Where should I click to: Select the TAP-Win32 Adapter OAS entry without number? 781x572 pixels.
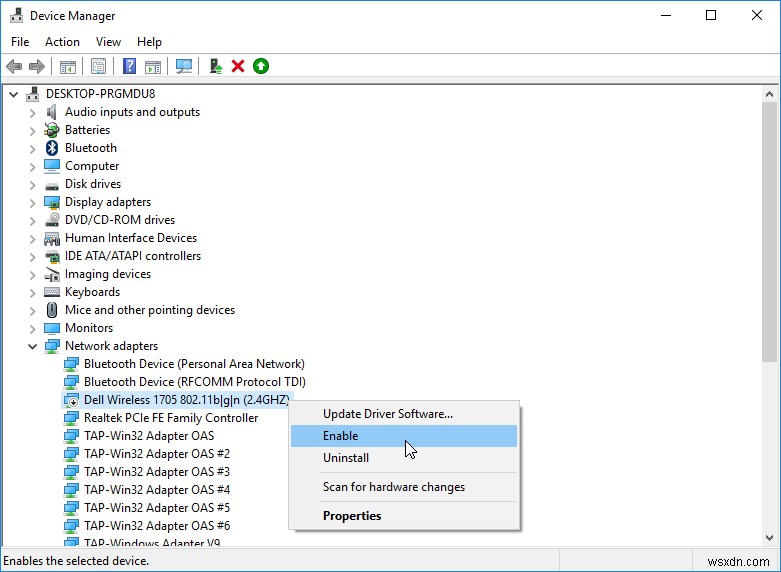(149, 436)
